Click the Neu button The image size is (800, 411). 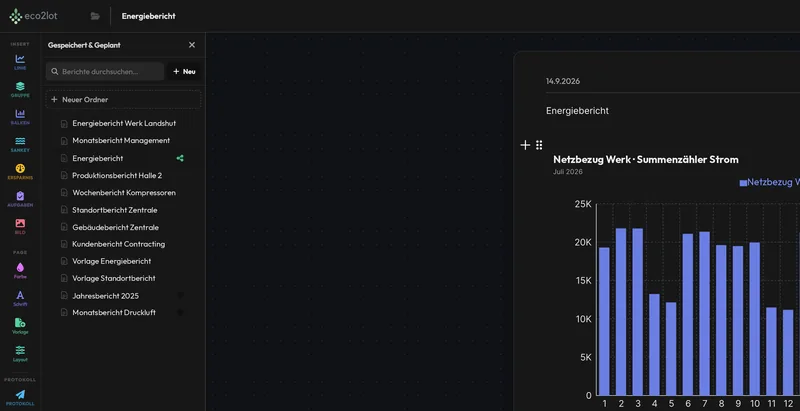pos(184,72)
